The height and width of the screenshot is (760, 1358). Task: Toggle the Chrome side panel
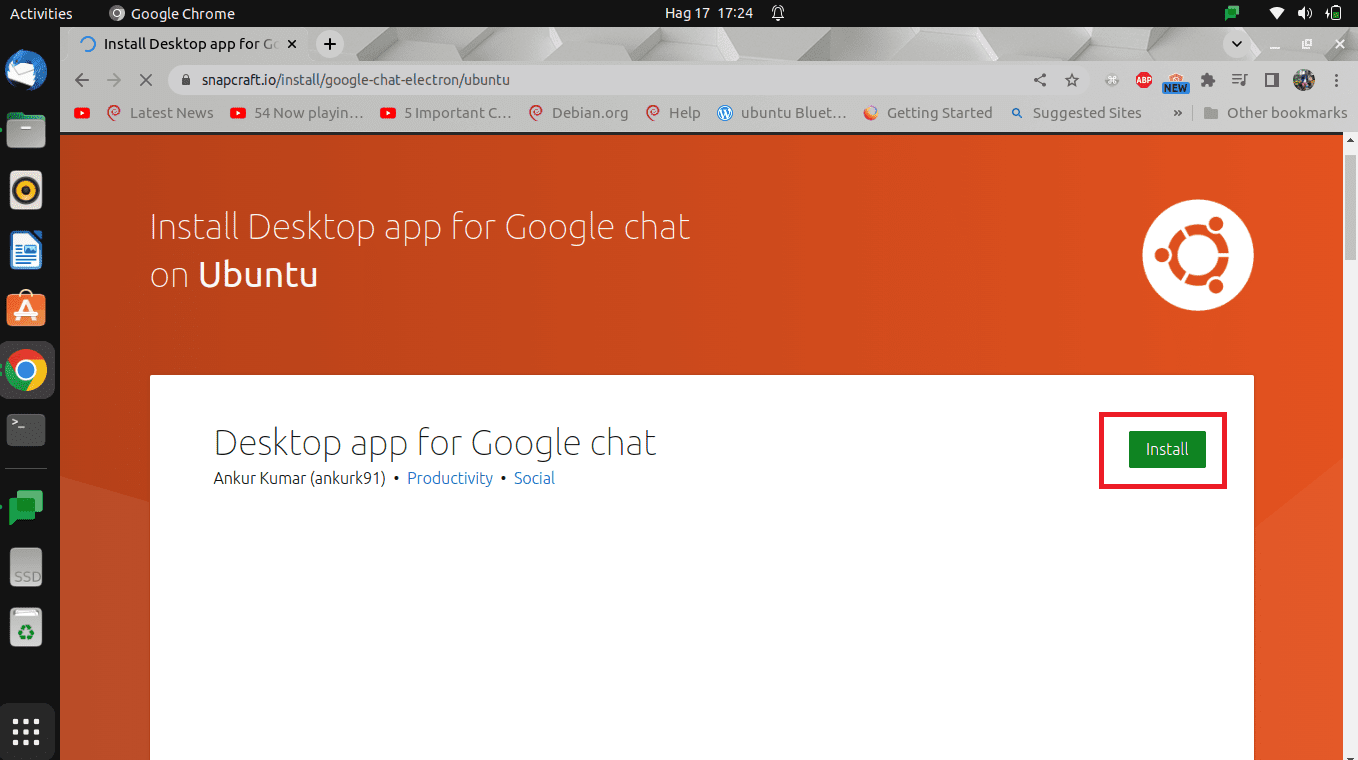pyautogui.click(x=1272, y=80)
